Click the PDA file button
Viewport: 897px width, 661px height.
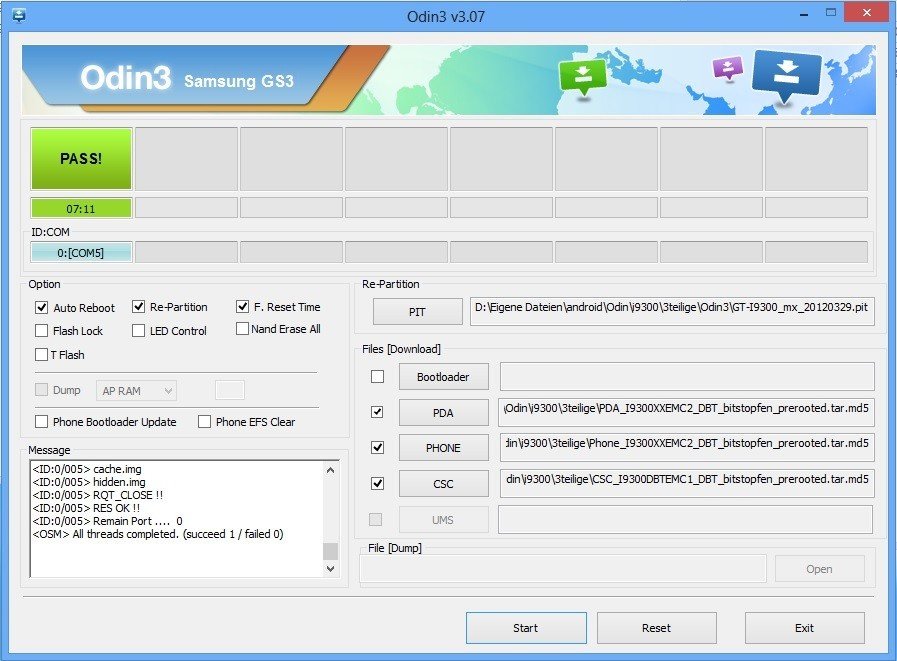click(x=444, y=413)
